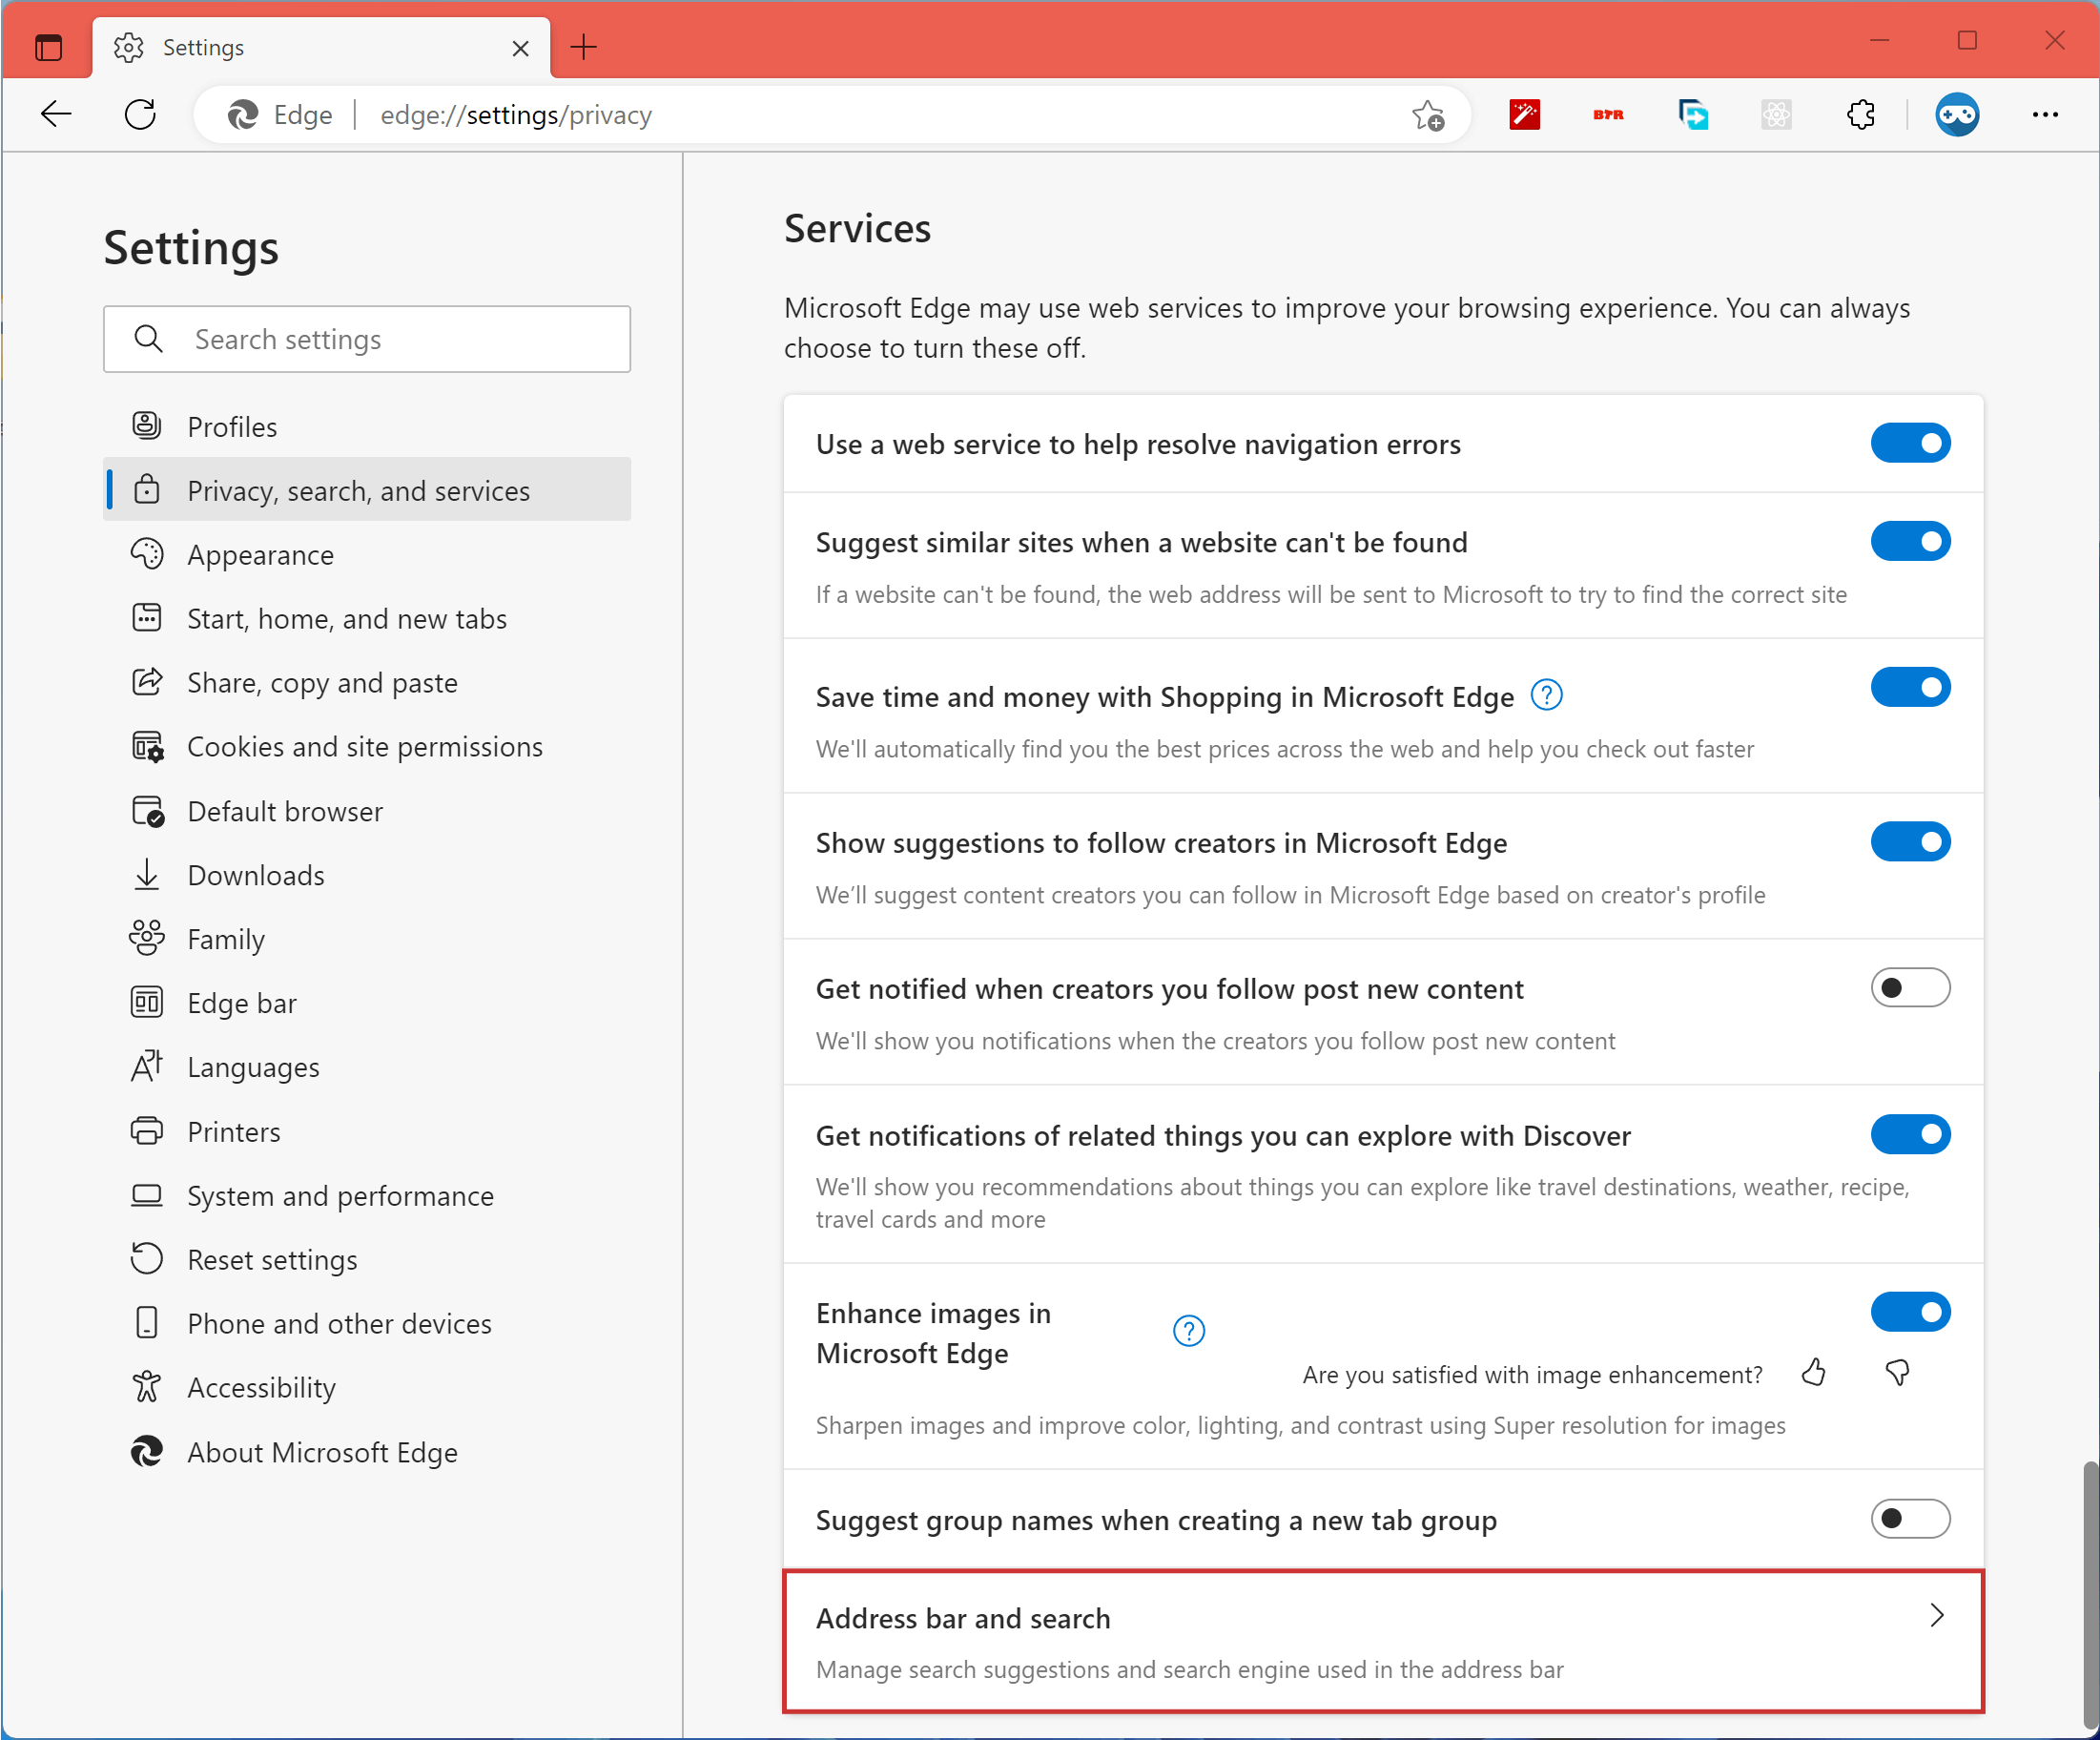Open Cookies and site permissions

(x=367, y=746)
